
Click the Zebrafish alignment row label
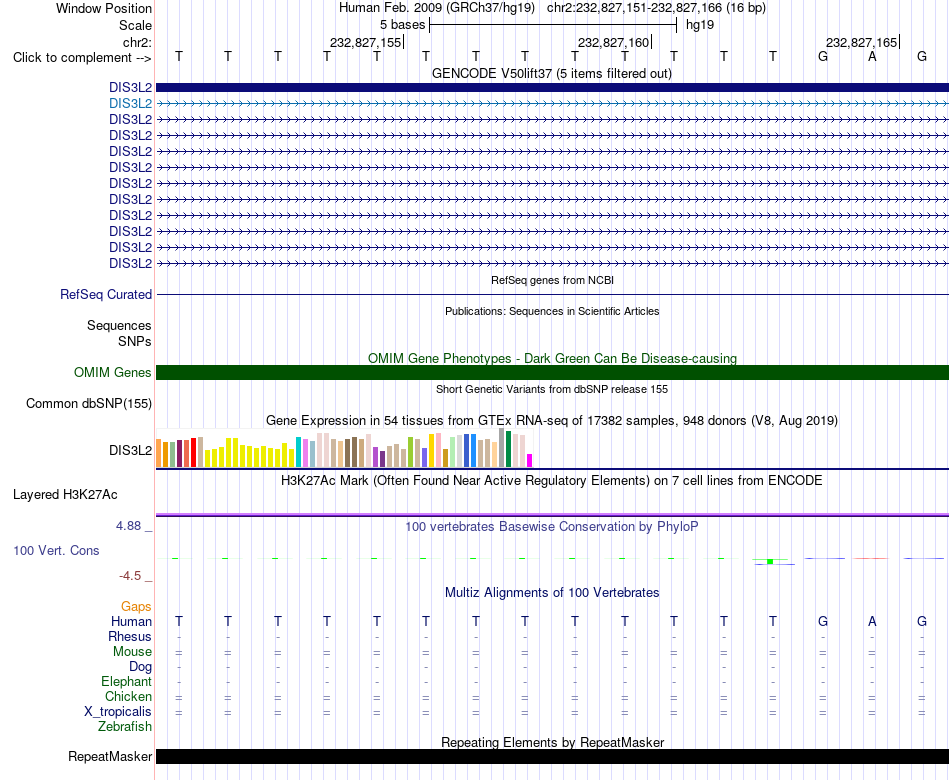click(x=125, y=726)
